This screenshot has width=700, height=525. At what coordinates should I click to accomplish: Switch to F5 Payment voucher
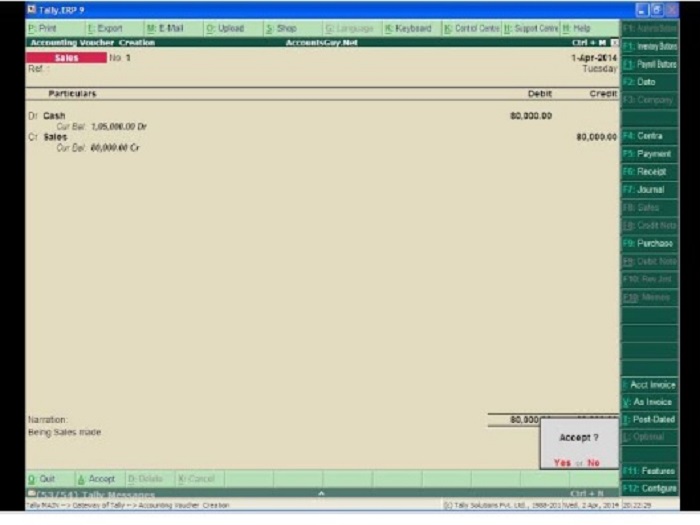pyautogui.click(x=650, y=154)
